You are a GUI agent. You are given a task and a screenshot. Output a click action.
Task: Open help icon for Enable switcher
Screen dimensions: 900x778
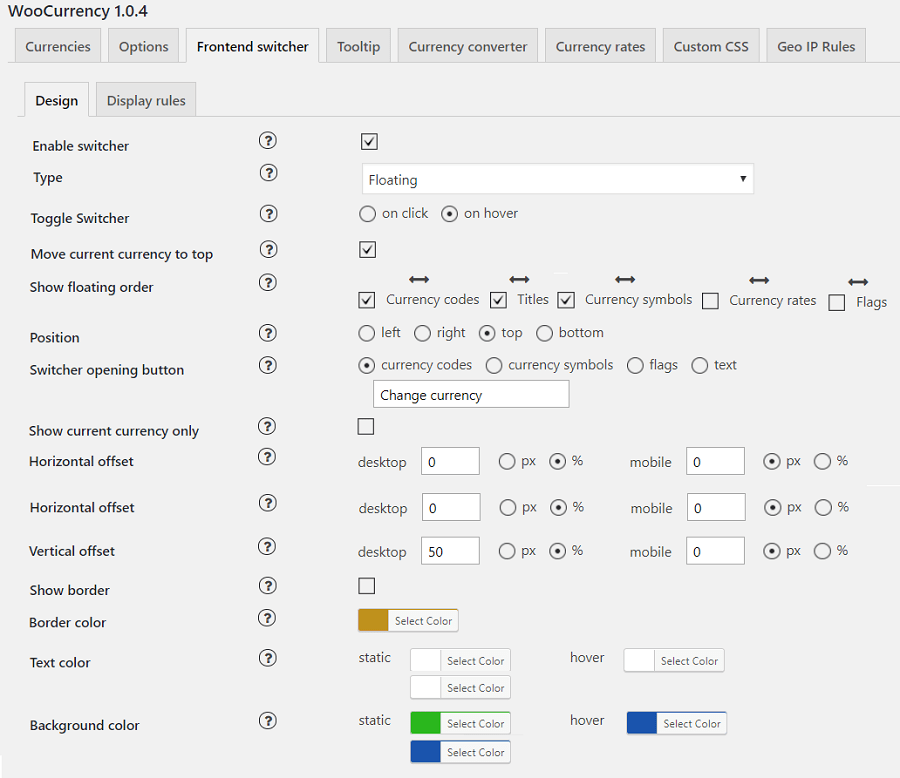(267, 141)
